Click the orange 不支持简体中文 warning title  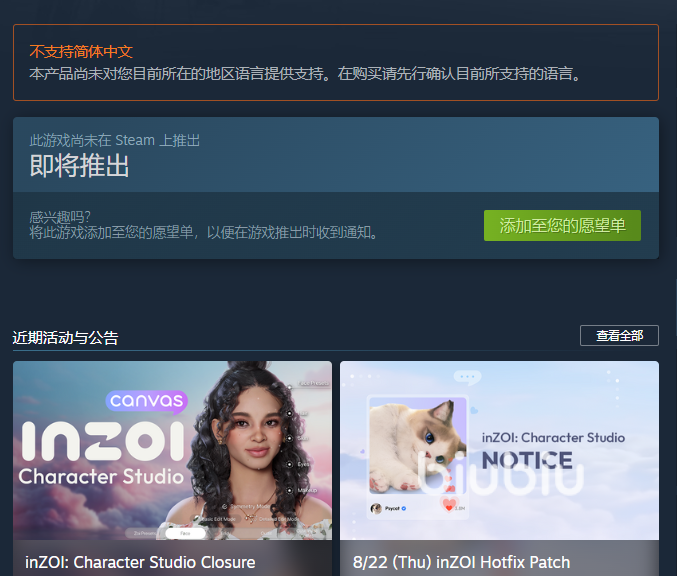point(81,51)
